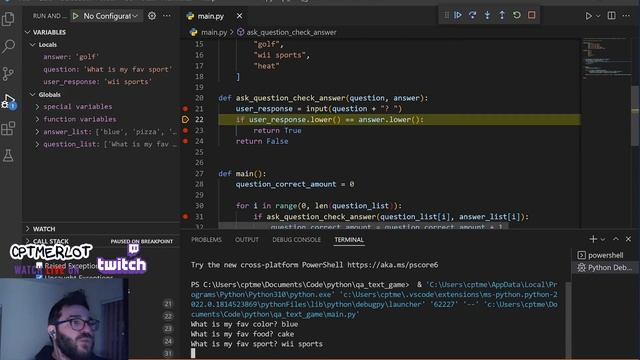Select the Python Debug terminal instance
640x360 pixels.
[x=604, y=267]
